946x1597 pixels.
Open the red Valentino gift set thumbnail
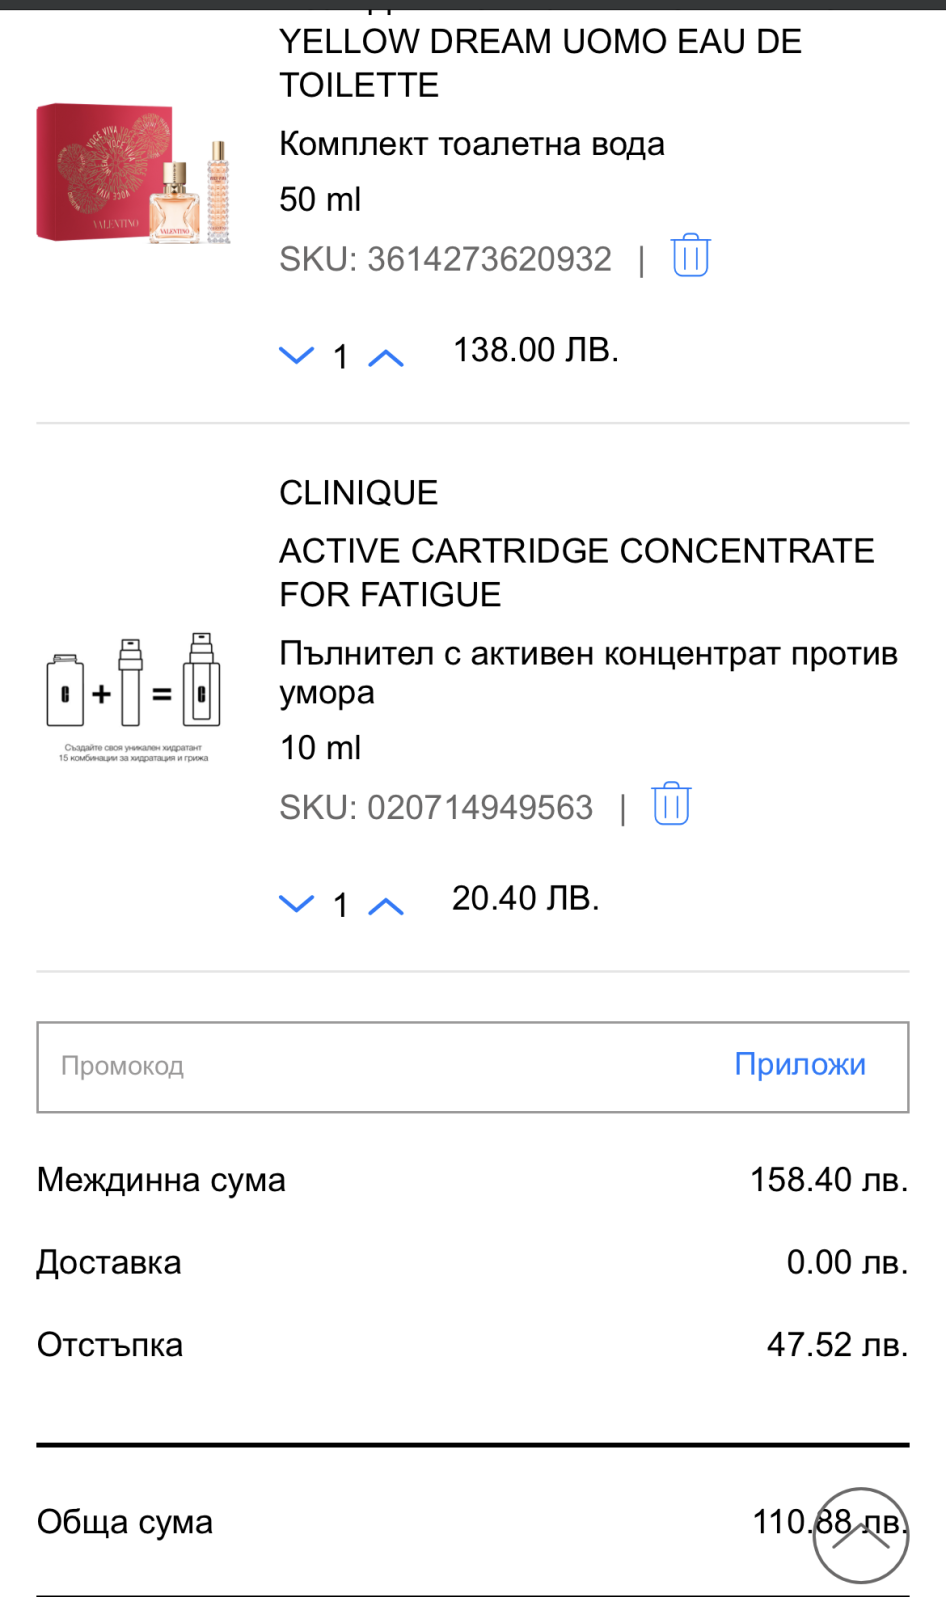134,173
